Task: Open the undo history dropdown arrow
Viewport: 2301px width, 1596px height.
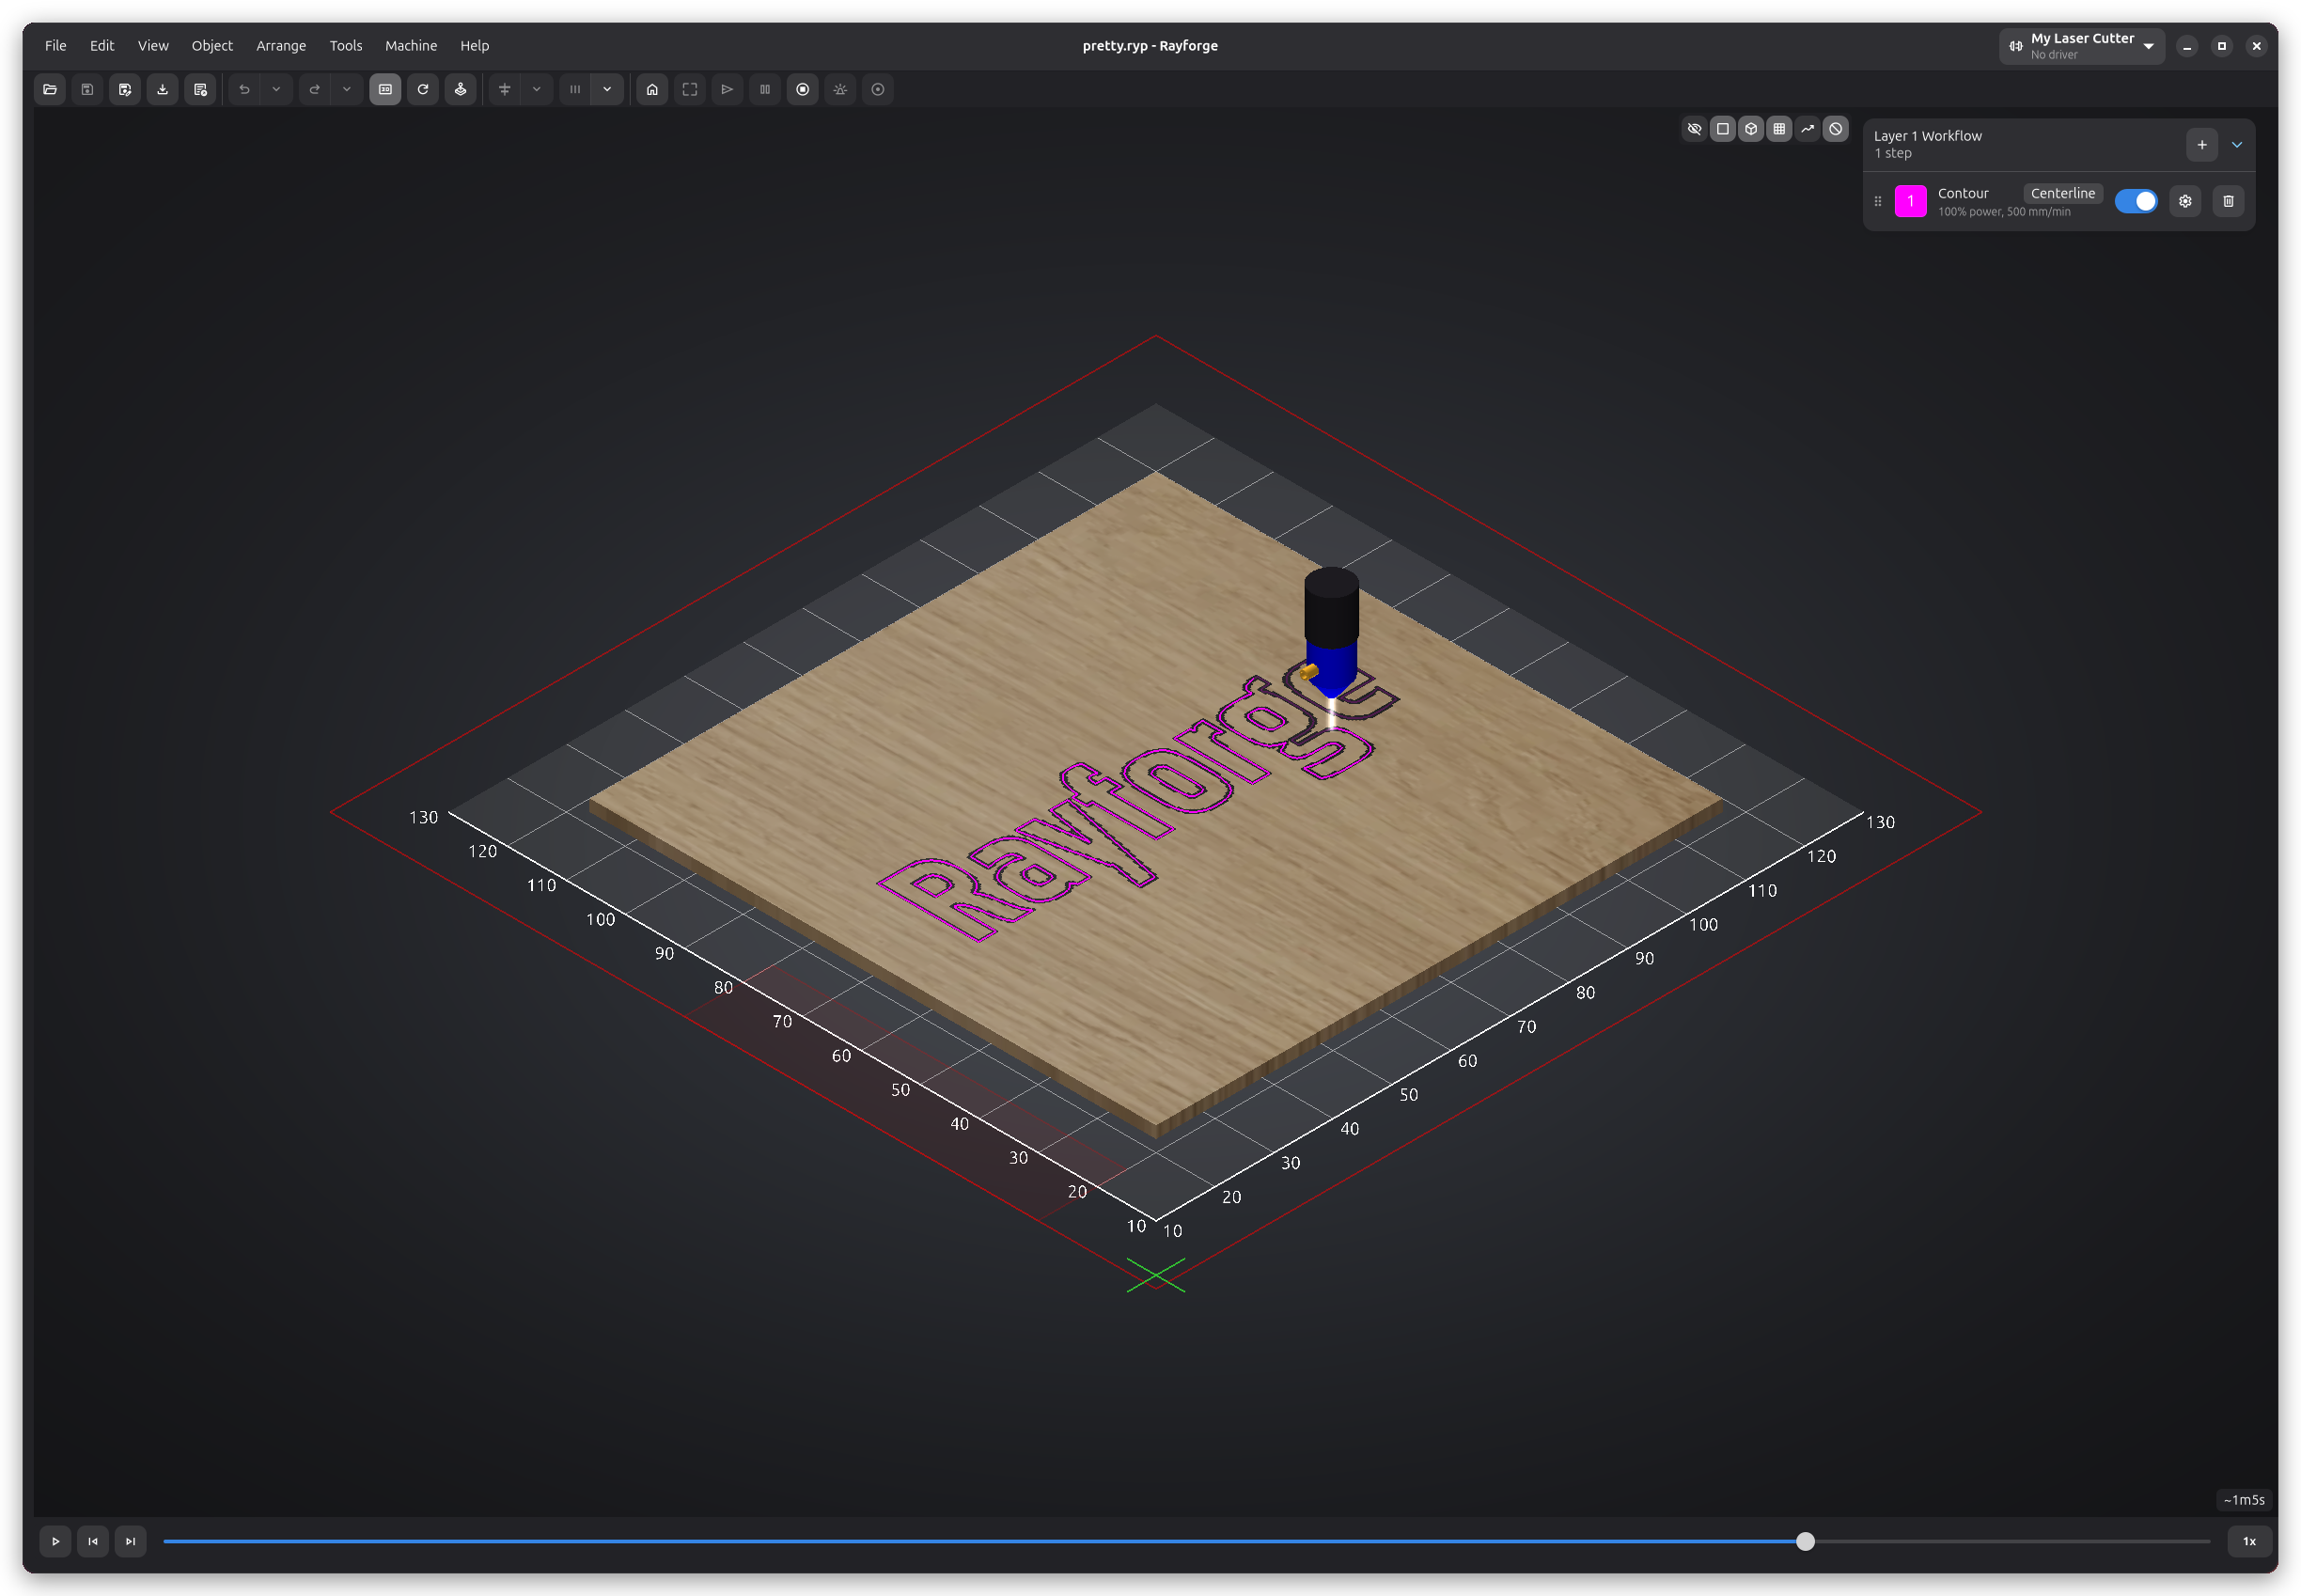Action: coord(276,89)
